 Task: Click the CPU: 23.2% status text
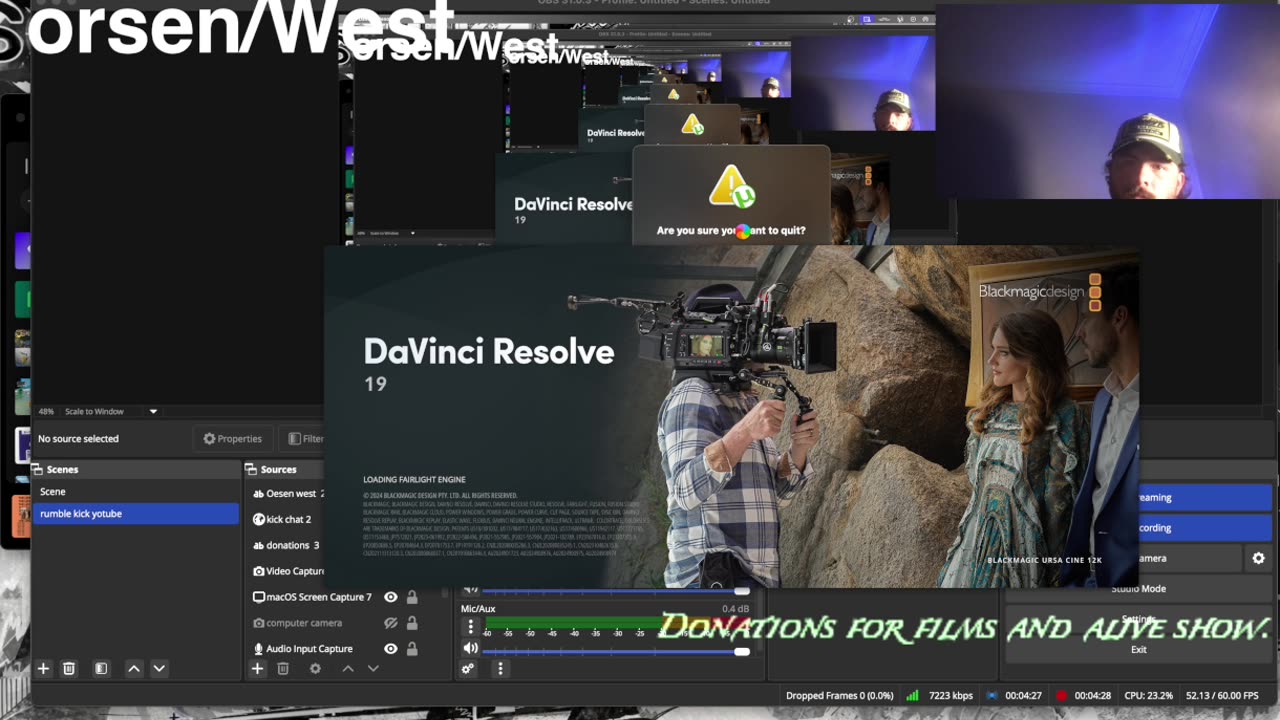pos(1149,696)
